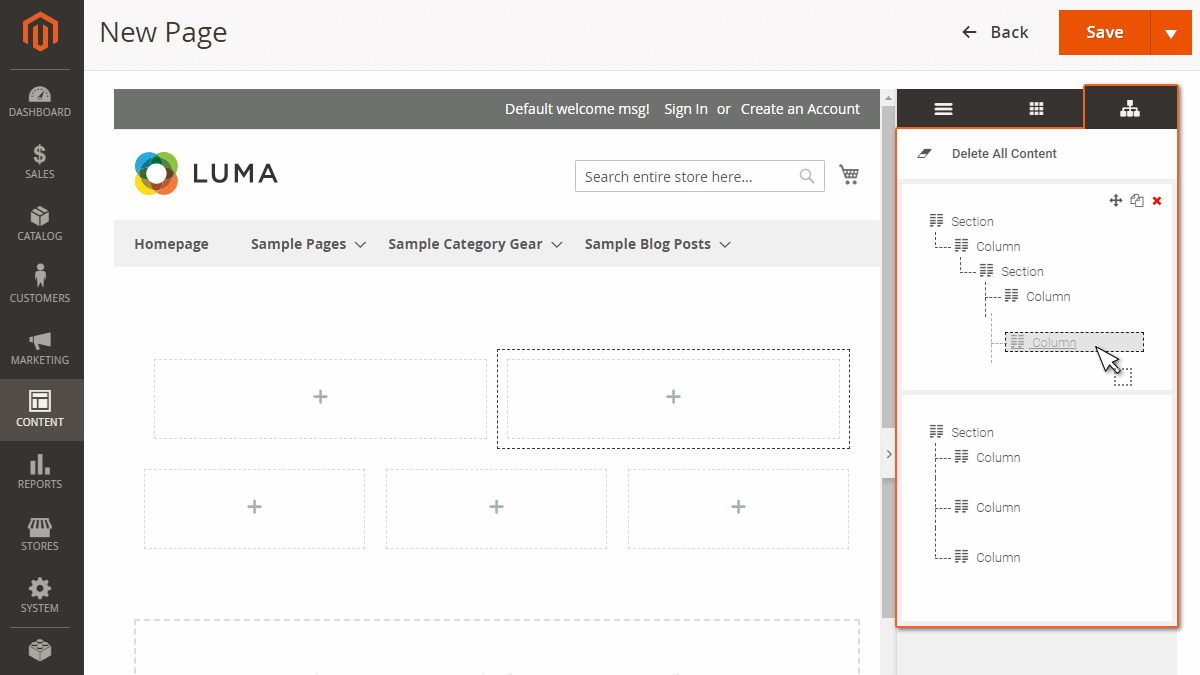Click the Sign In link in the preview
Viewport: 1200px width, 675px height.
686,109
